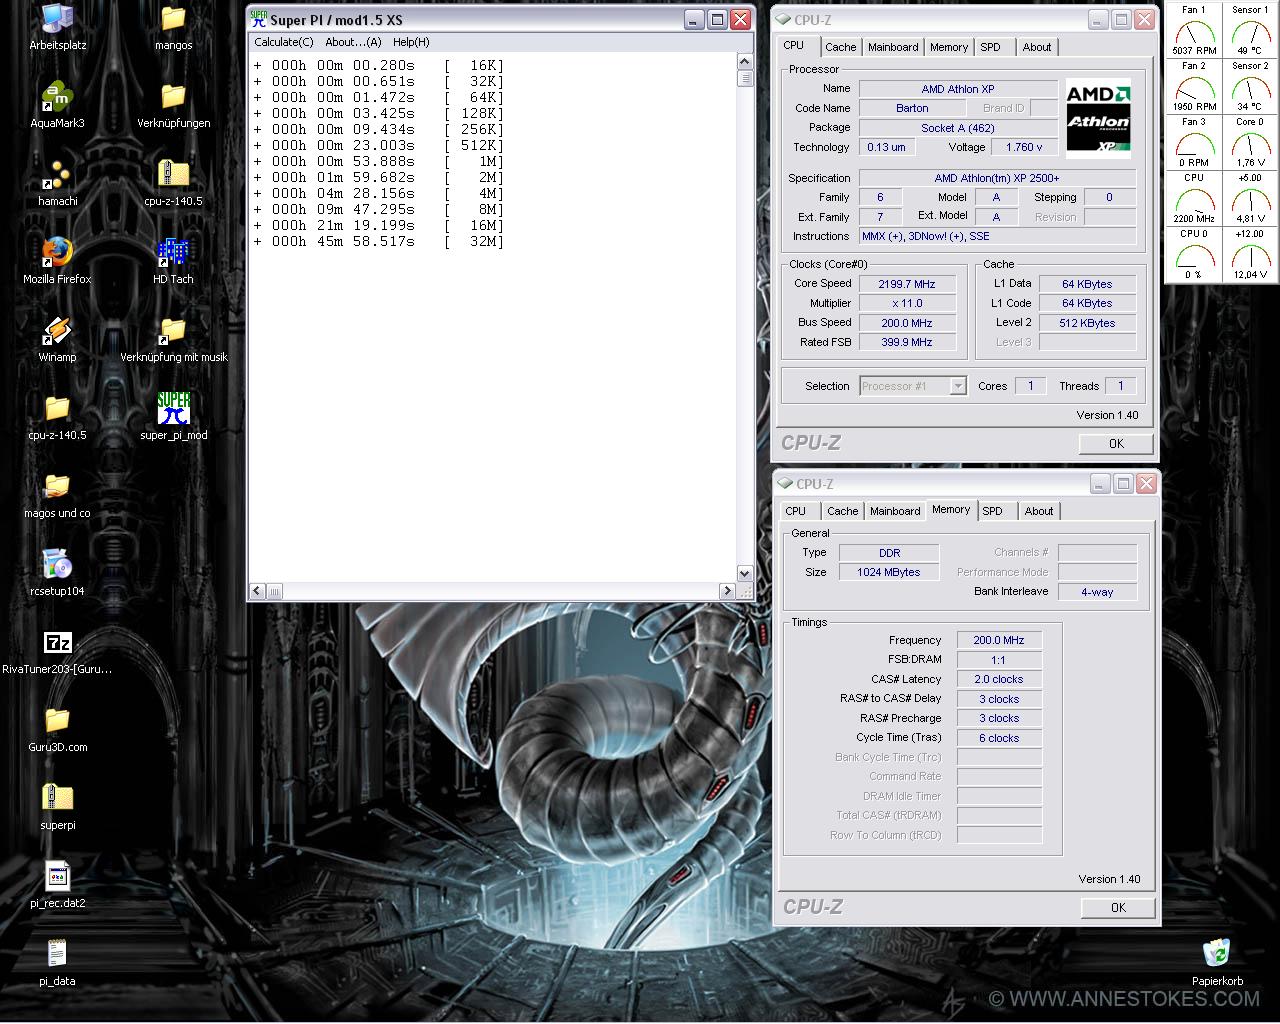1280x1024 pixels.
Task: Click the Voltage 1.760 v value
Action: pos(1024,147)
